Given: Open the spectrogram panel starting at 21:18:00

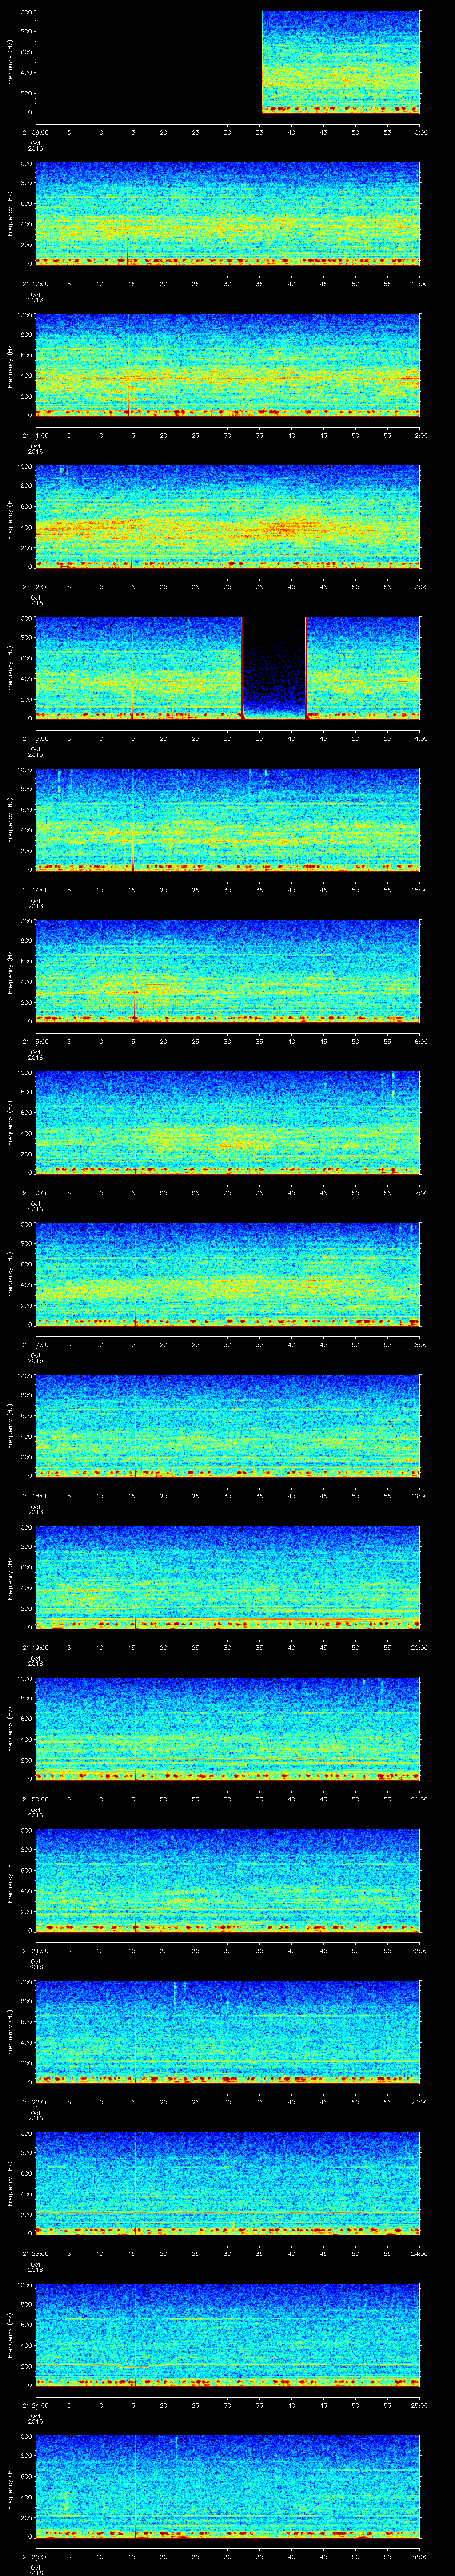Looking at the screenshot, I should tap(227, 1425).
